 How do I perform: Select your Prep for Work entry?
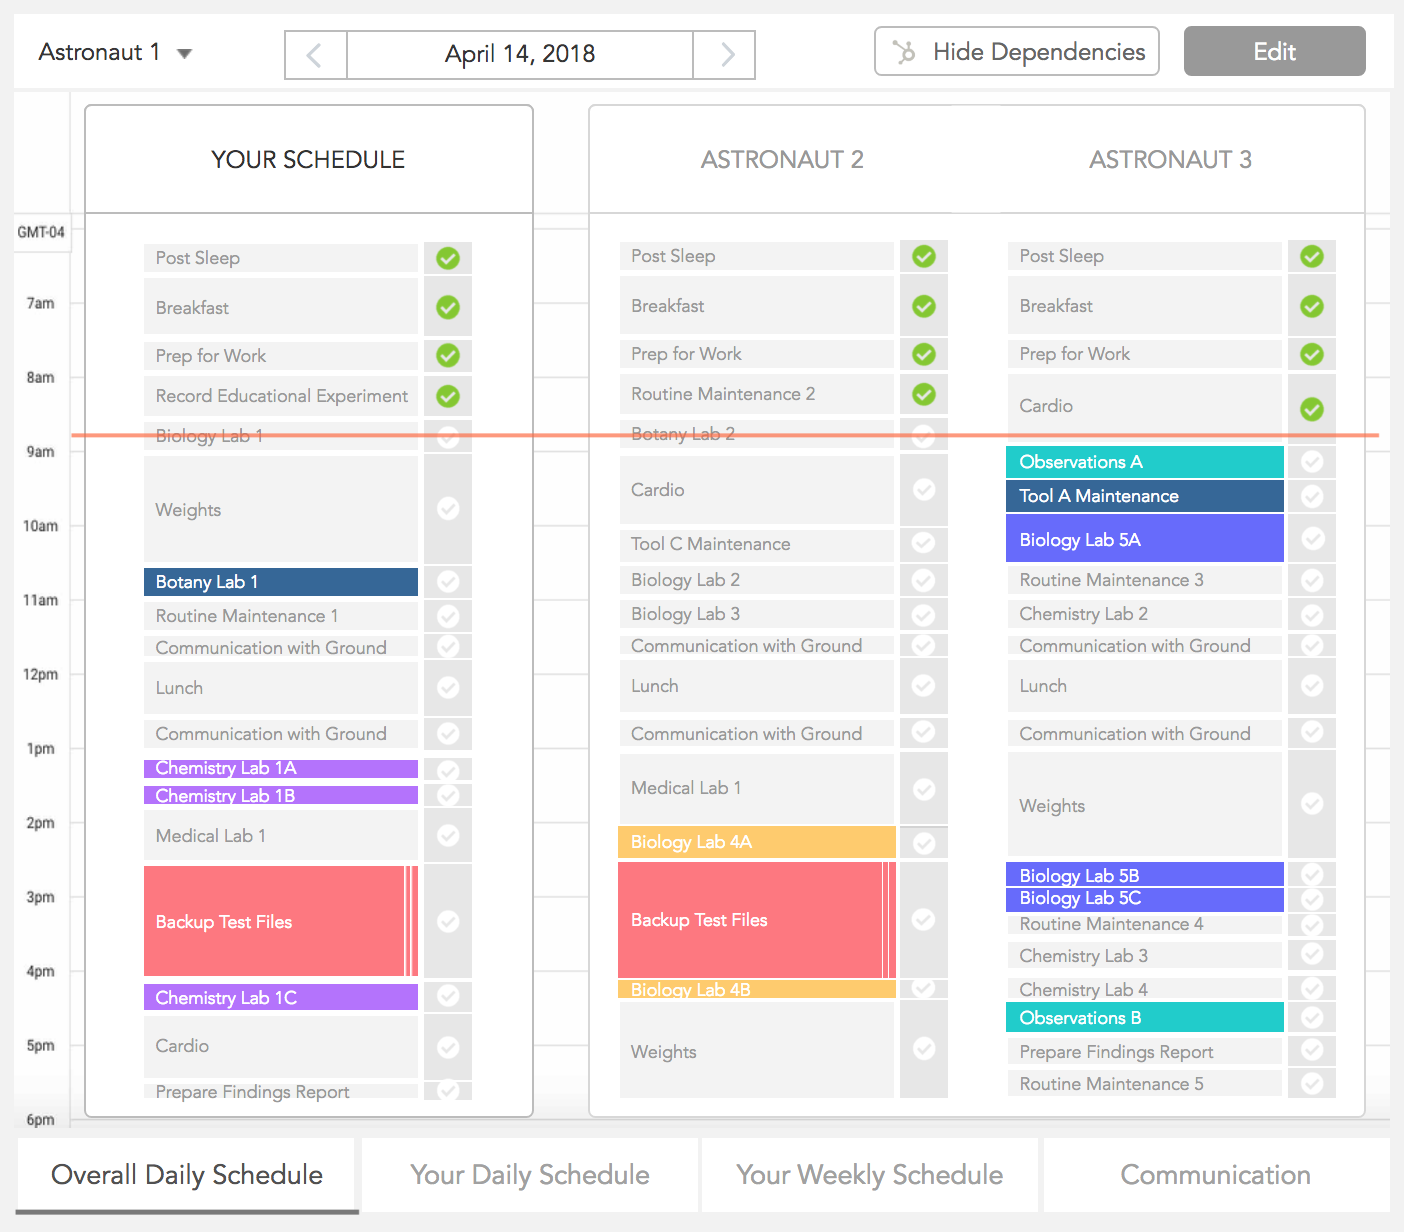click(281, 356)
